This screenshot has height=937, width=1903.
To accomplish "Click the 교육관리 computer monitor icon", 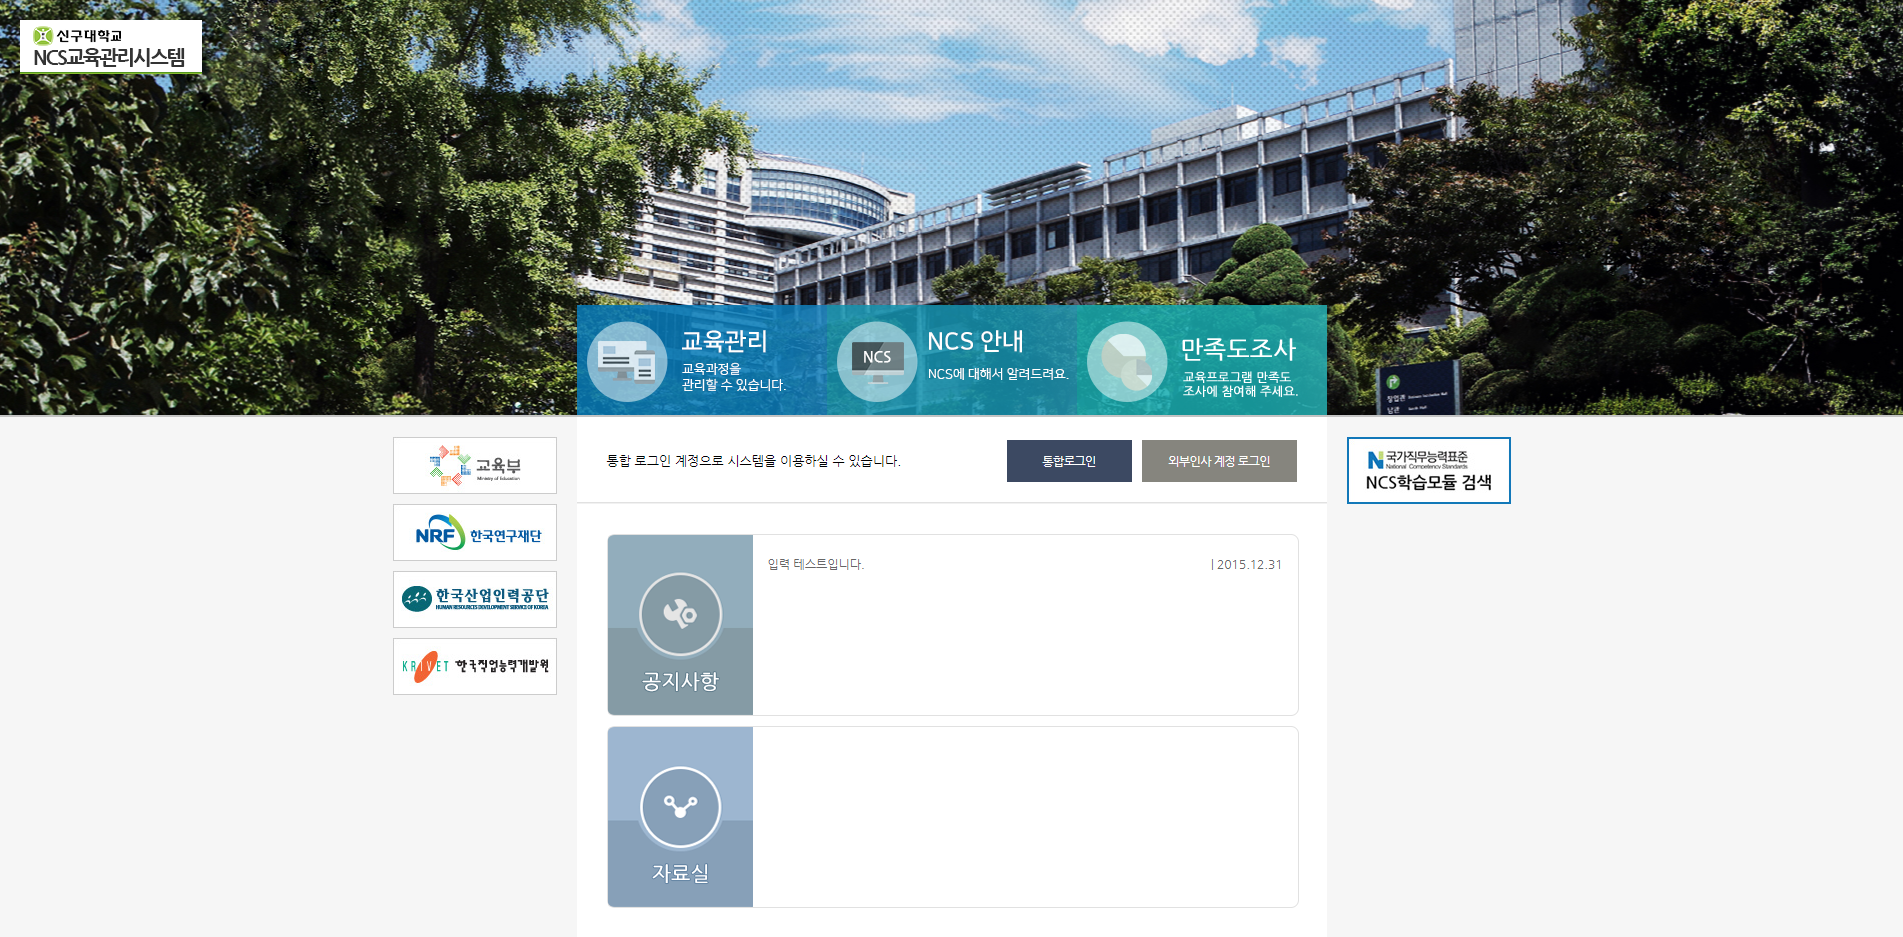I will (627, 362).
